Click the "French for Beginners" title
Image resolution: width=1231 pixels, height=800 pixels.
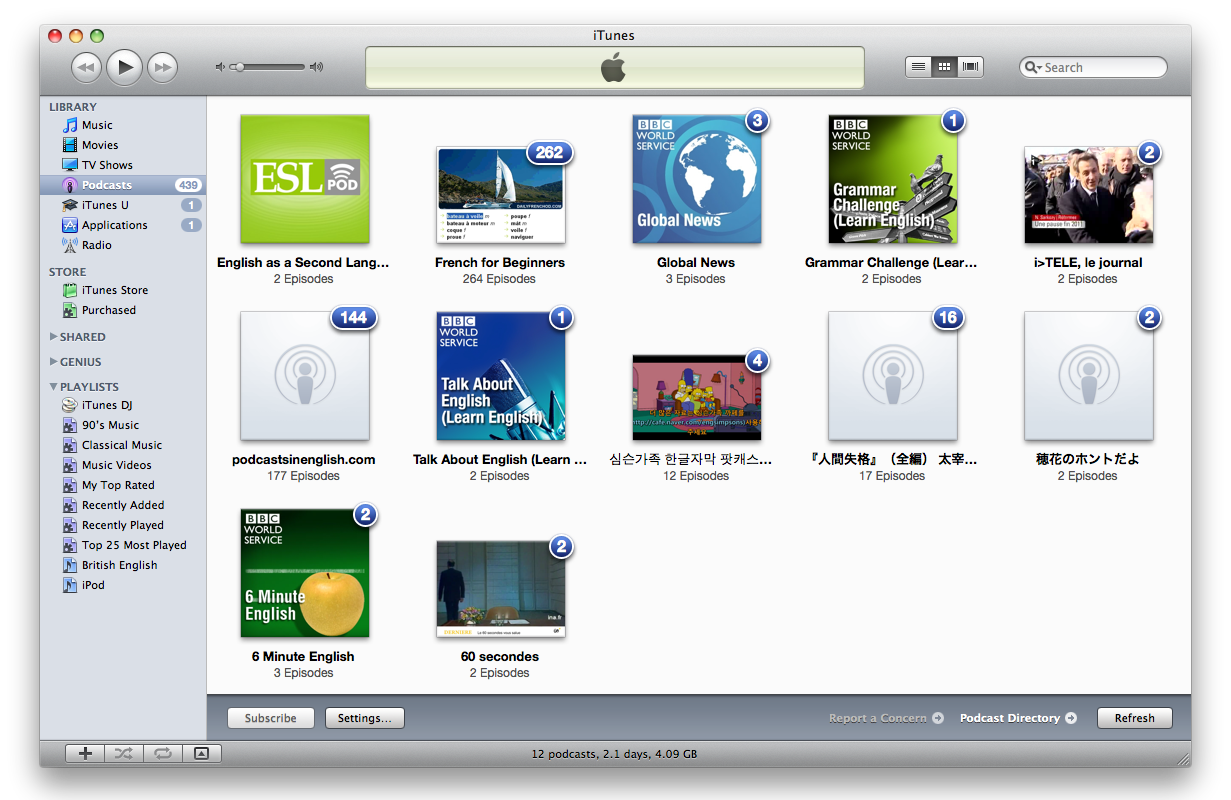coord(500,263)
